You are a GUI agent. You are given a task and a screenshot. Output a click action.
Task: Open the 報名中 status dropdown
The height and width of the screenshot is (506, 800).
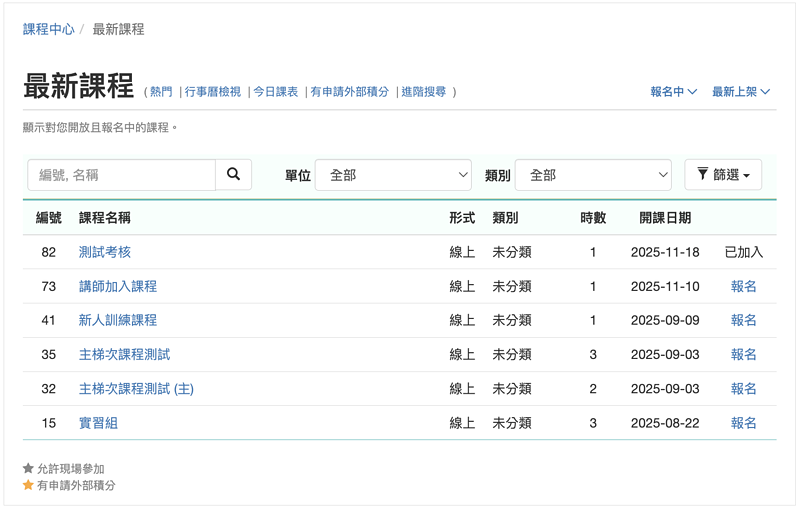pyautogui.click(x=673, y=92)
